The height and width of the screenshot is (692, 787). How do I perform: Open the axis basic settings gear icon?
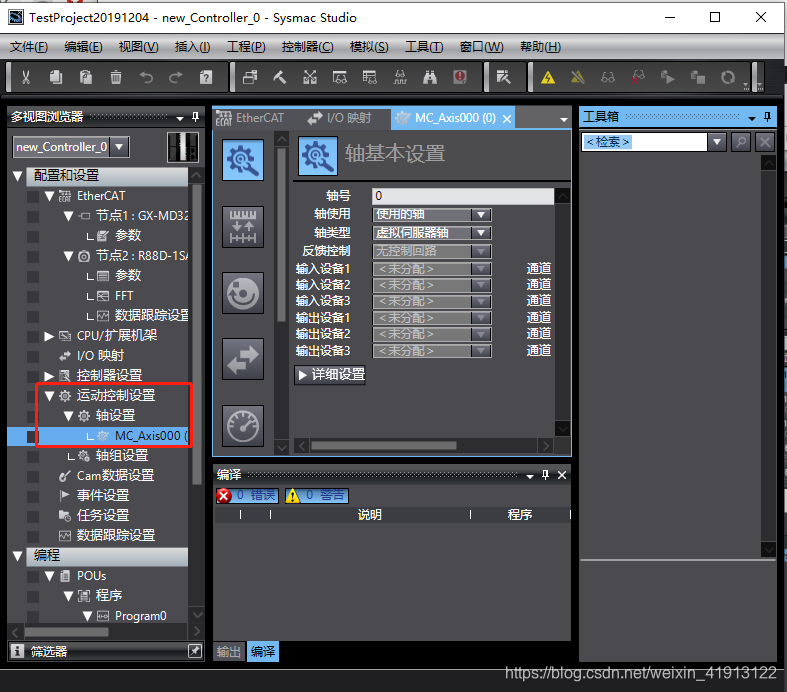243,160
